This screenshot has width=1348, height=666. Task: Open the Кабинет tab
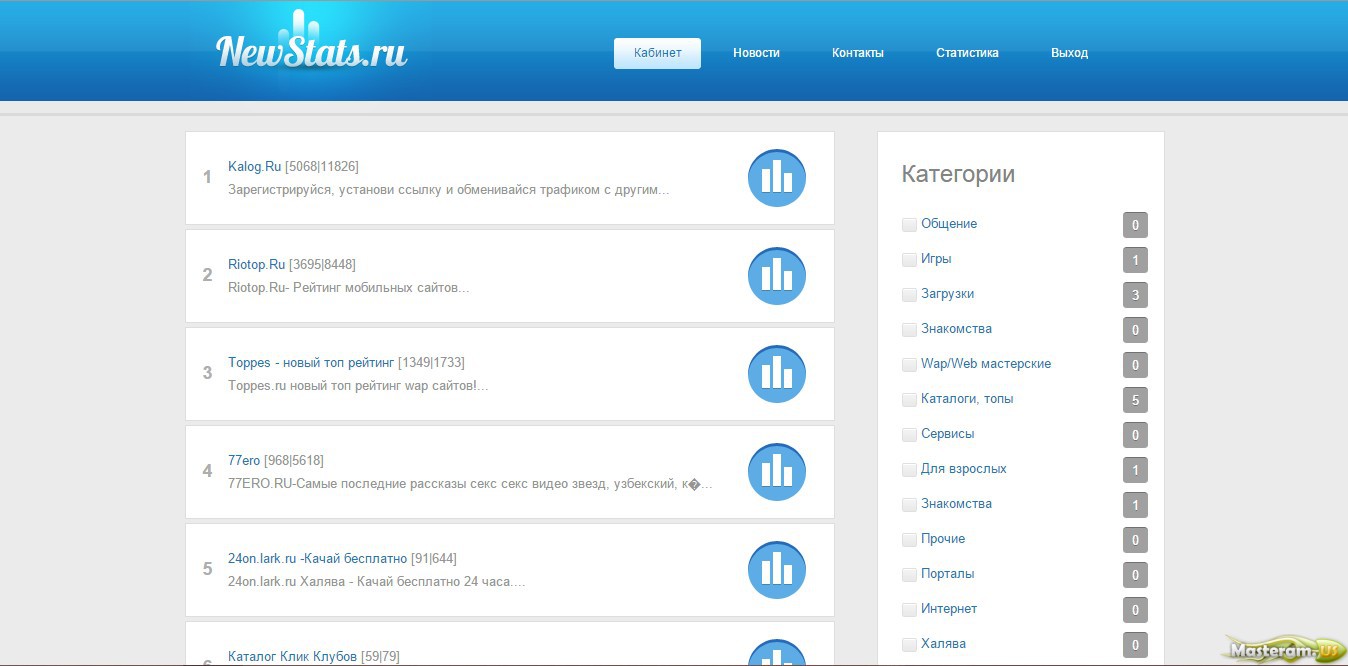point(657,53)
